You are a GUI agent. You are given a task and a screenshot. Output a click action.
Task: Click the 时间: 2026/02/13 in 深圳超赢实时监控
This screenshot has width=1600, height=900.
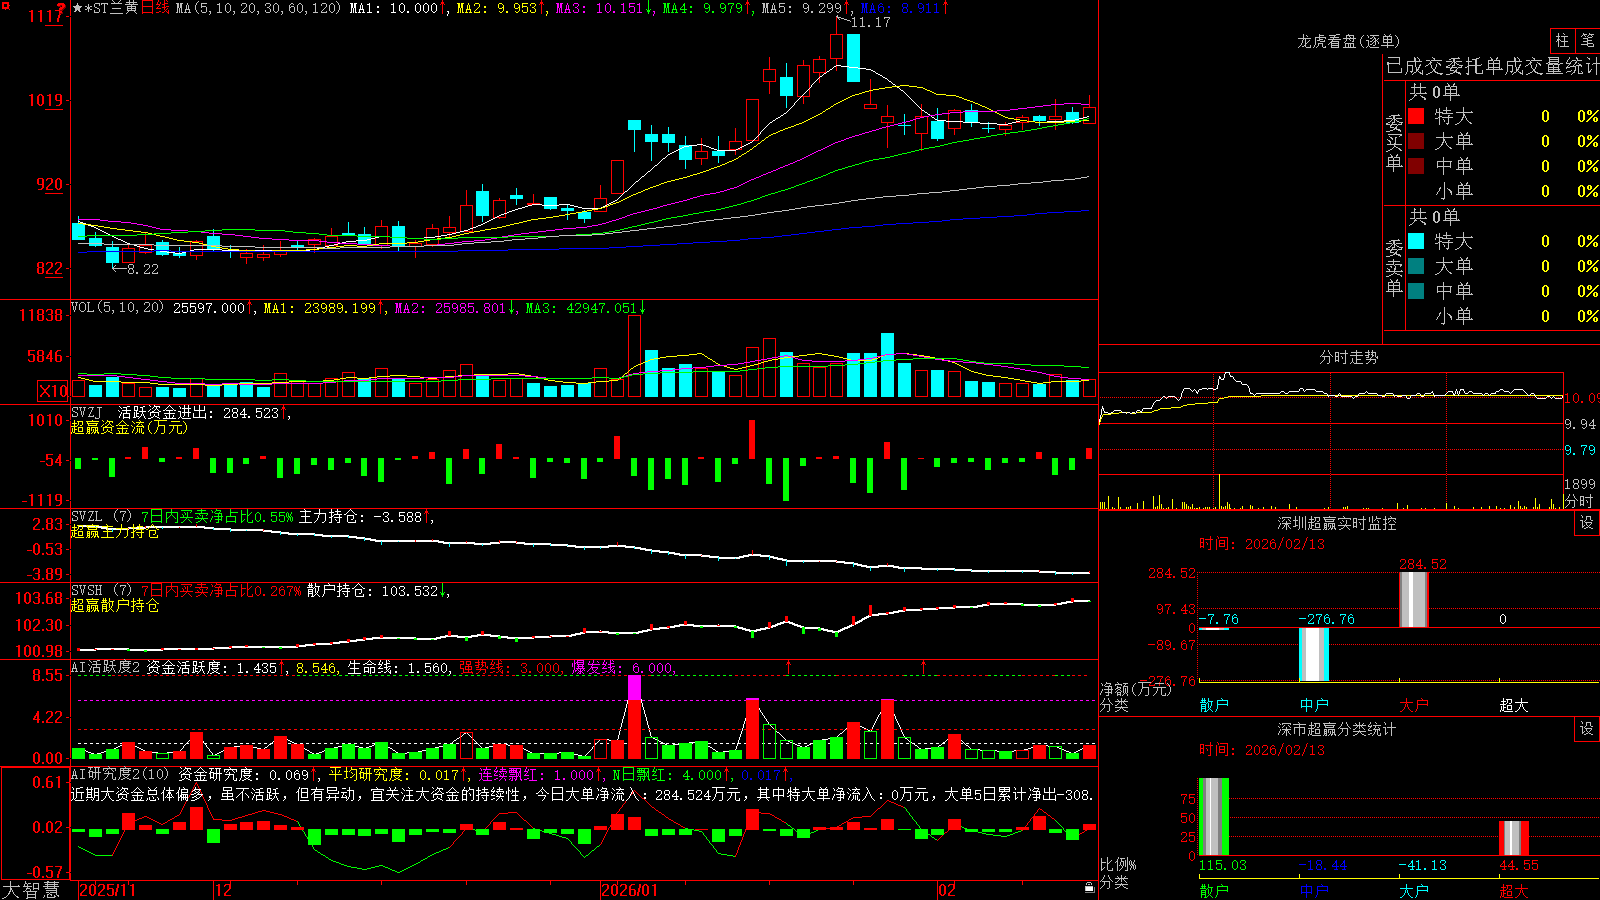[1262, 544]
